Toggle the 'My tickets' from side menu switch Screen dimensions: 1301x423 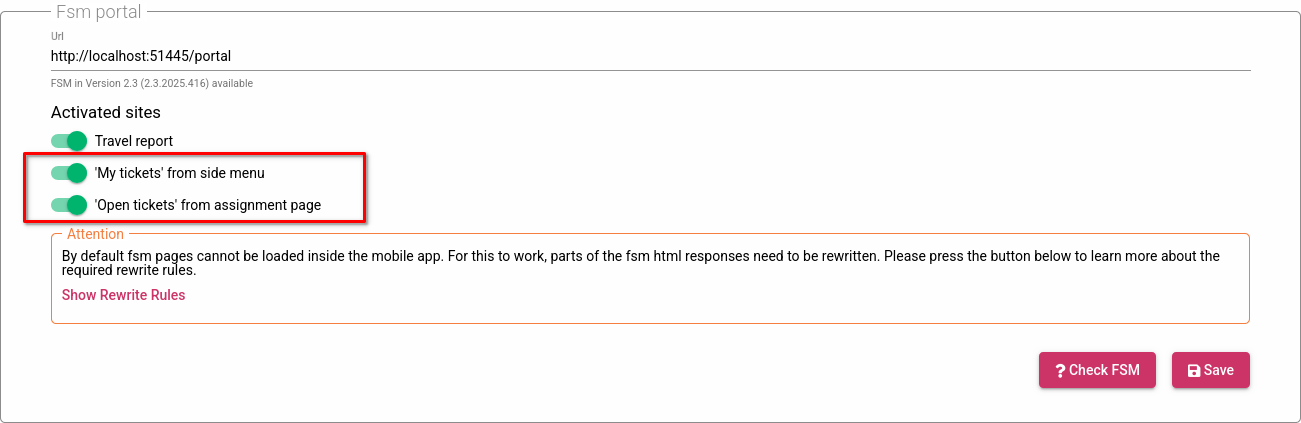pyautogui.click(x=70, y=173)
